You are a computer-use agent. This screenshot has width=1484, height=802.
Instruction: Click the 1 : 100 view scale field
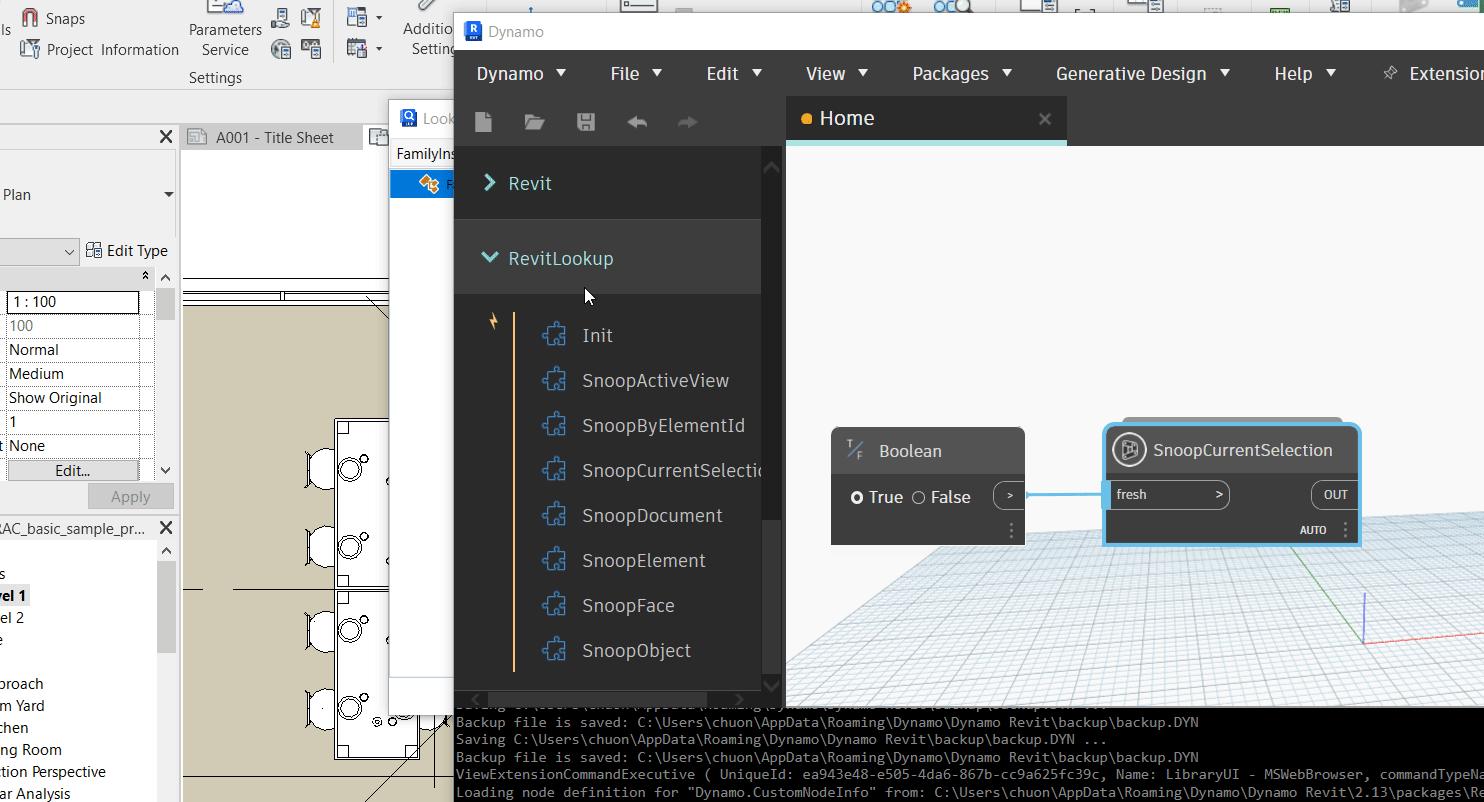coord(73,302)
